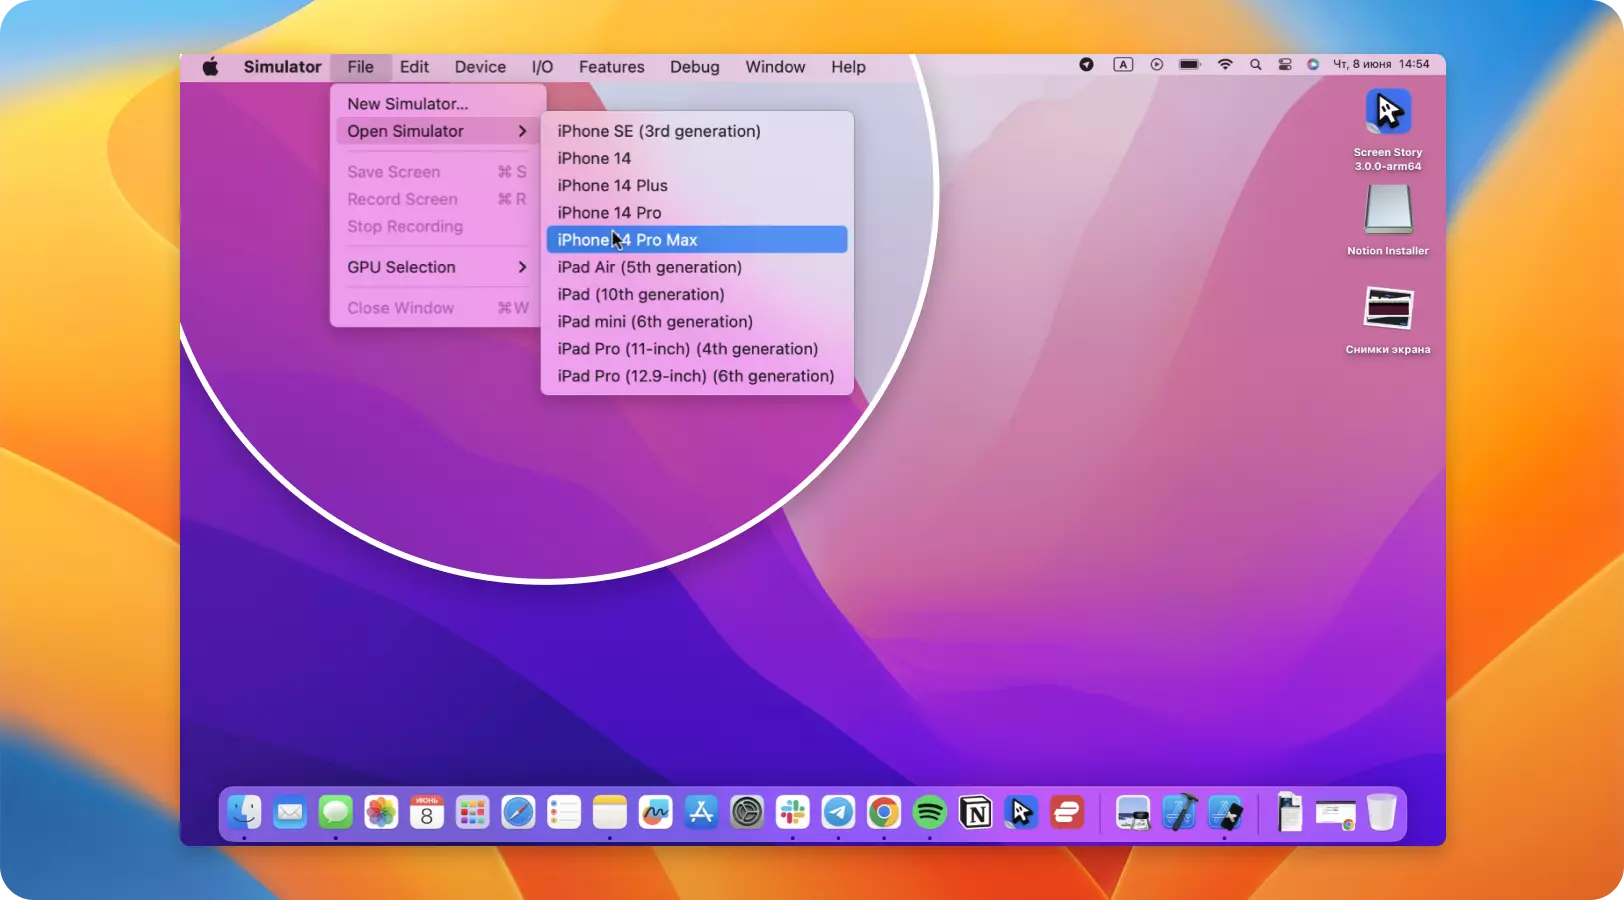Choose New Simulator... from File menu
Image resolution: width=1624 pixels, height=900 pixels.
coord(438,104)
